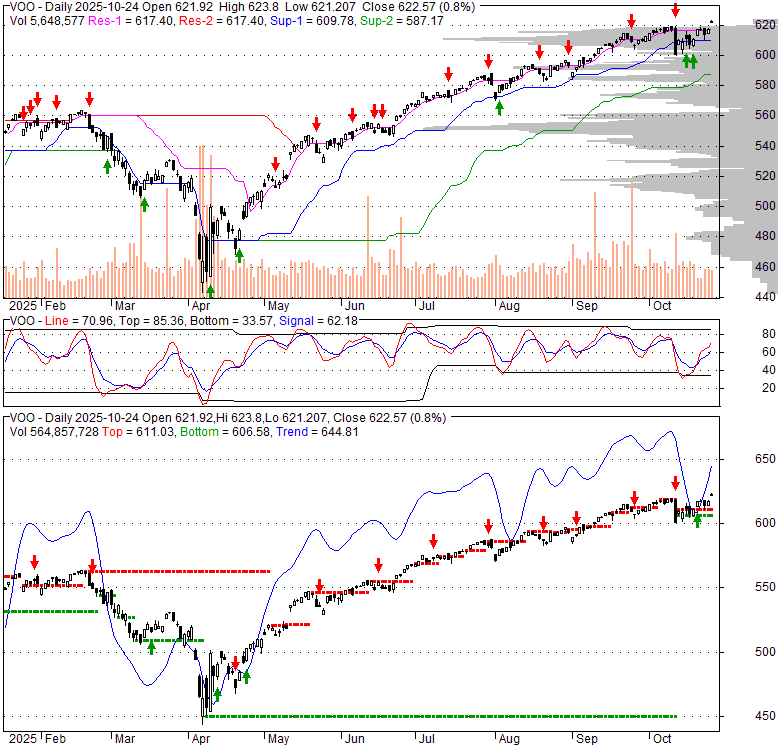Screen dimensions: 780x745
Task: Click the 650 price axis label
Action: pos(765,459)
